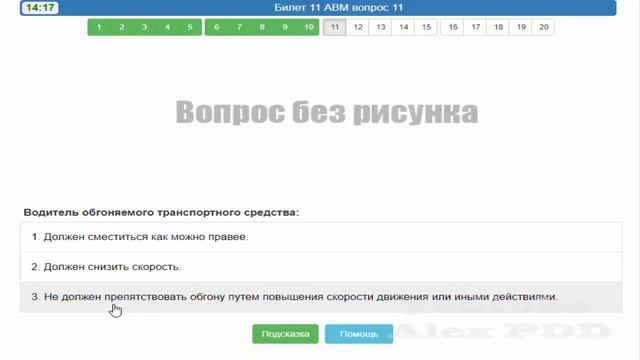
Task: Jump to question 16
Action: point(453,27)
